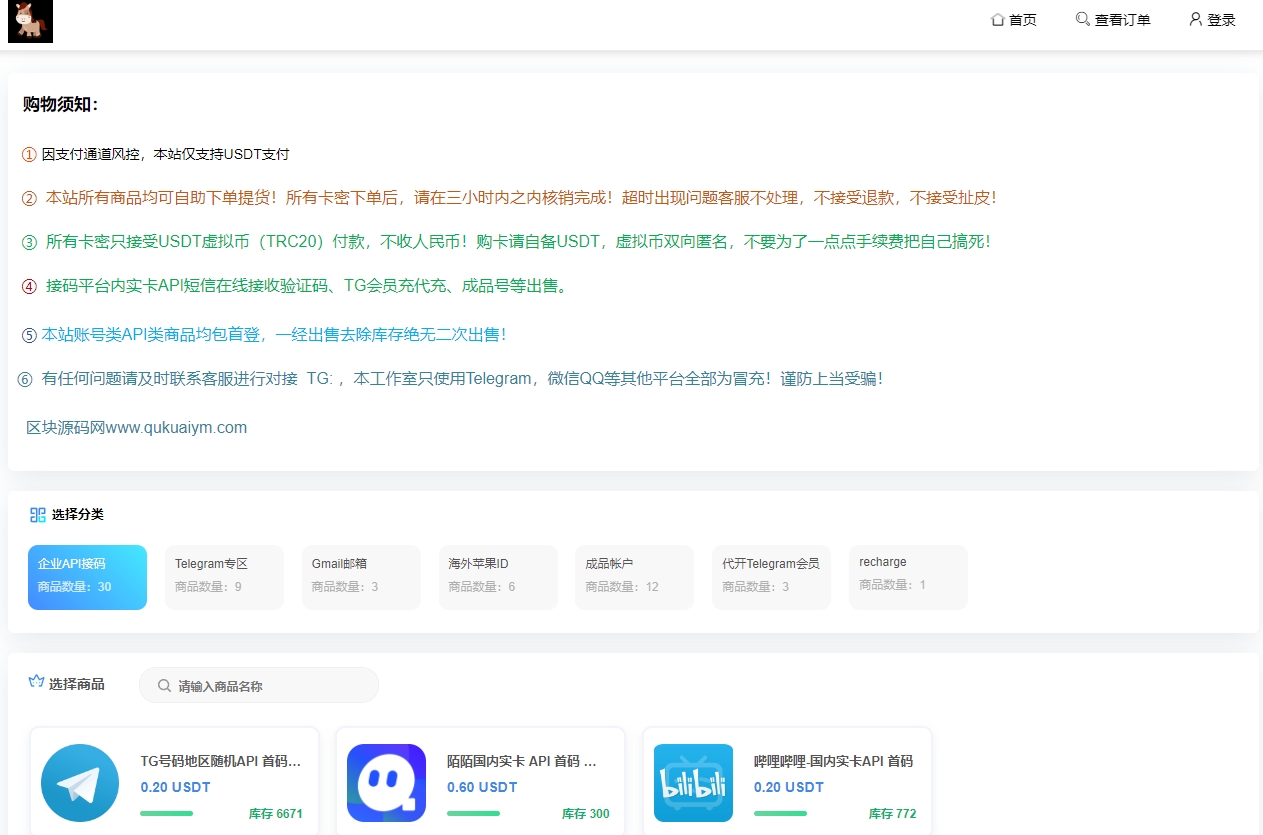Click 商品数量: 12 under 成品帐户
This screenshot has height=835, width=1263.
pyautogui.click(x=622, y=587)
